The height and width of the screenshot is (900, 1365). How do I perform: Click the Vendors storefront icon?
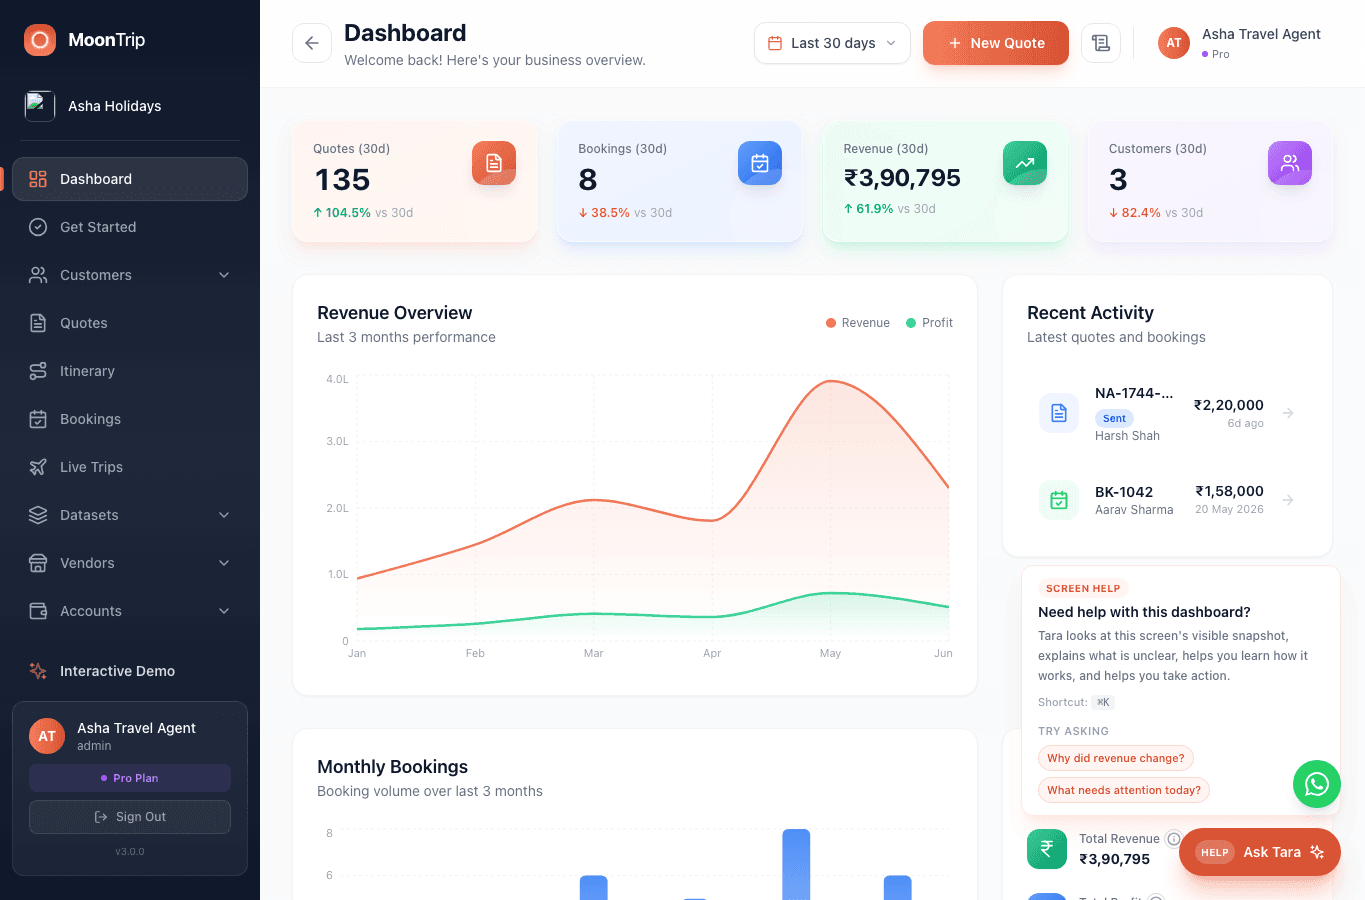(38, 563)
